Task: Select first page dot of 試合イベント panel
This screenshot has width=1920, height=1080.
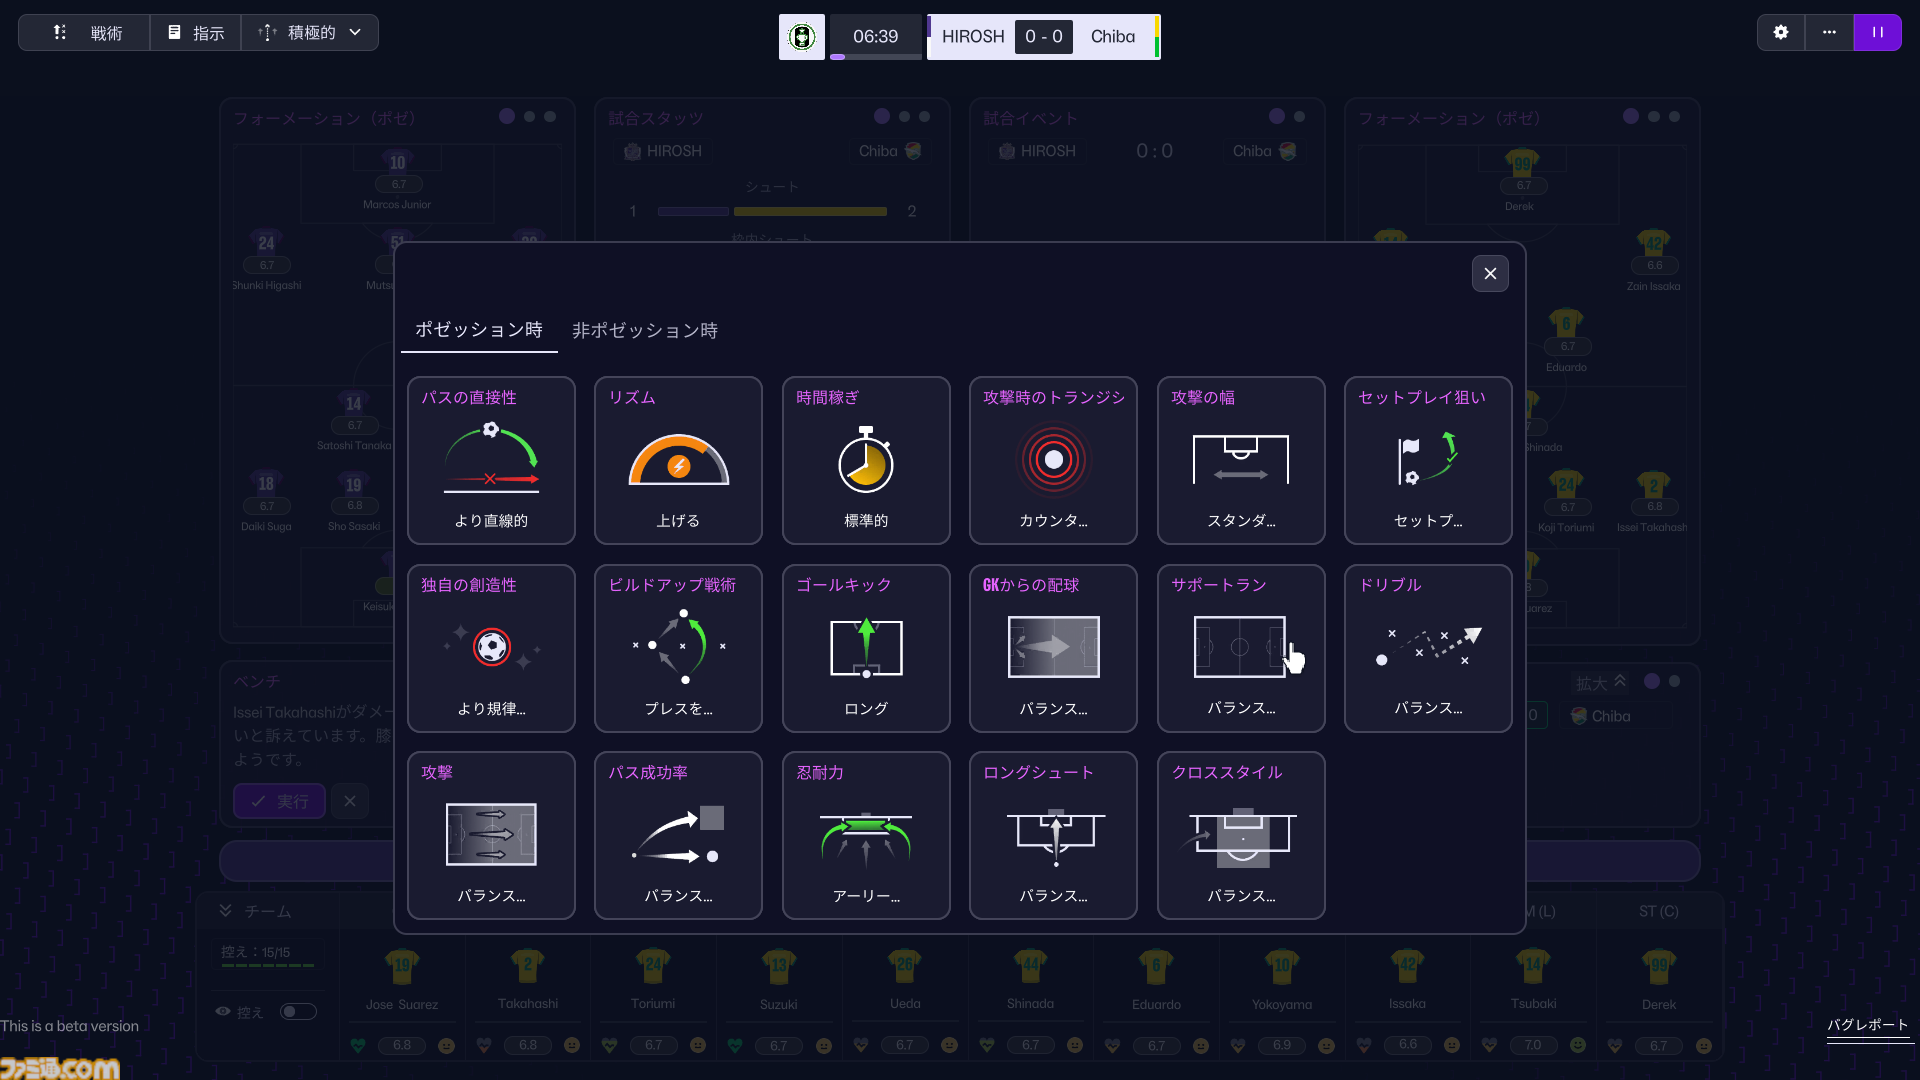Action: [1277, 116]
